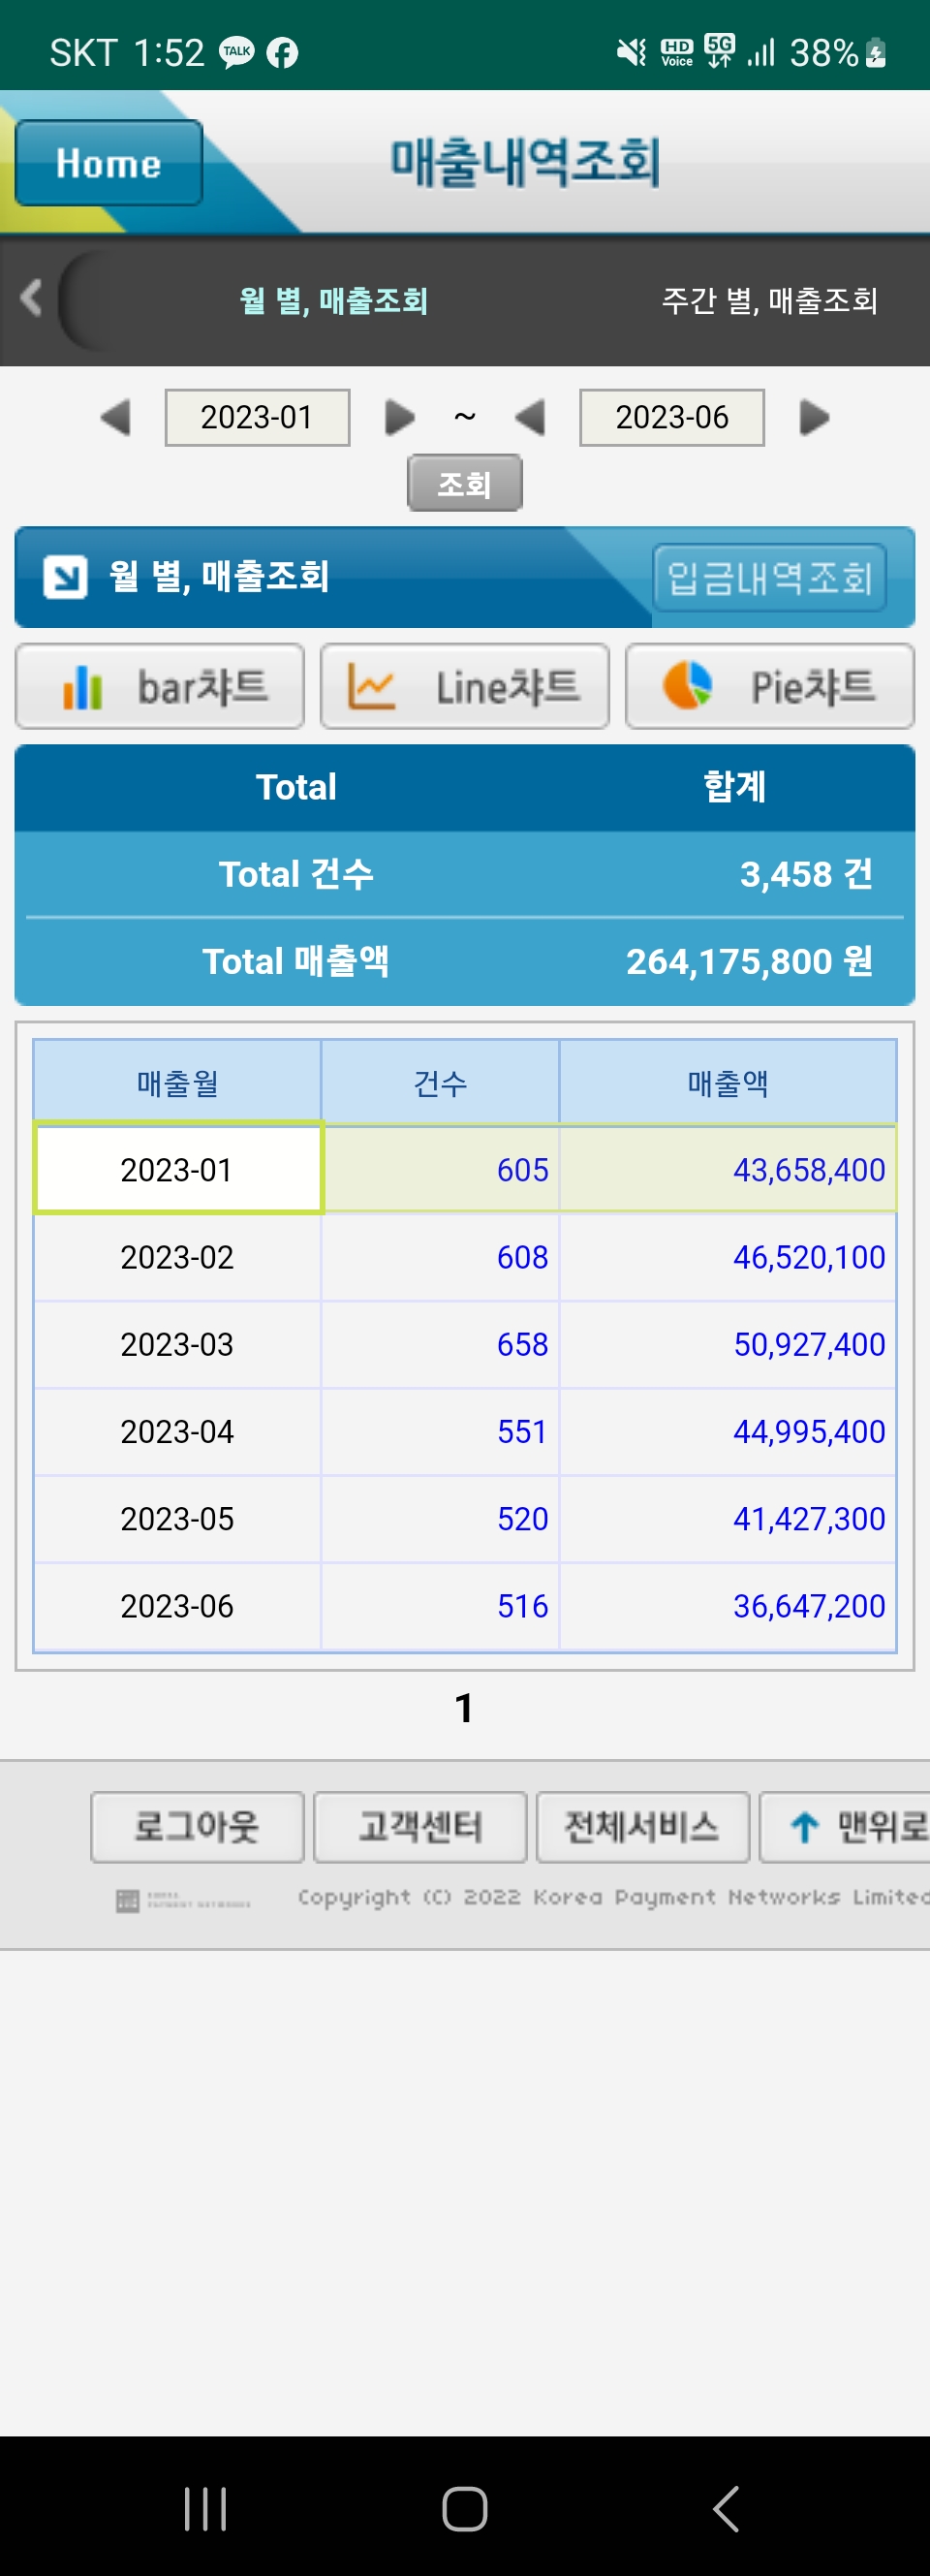930x2576 pixels.
Task: Switch to the 주간 별, 매출조회 tab
Action: [769, 300]
